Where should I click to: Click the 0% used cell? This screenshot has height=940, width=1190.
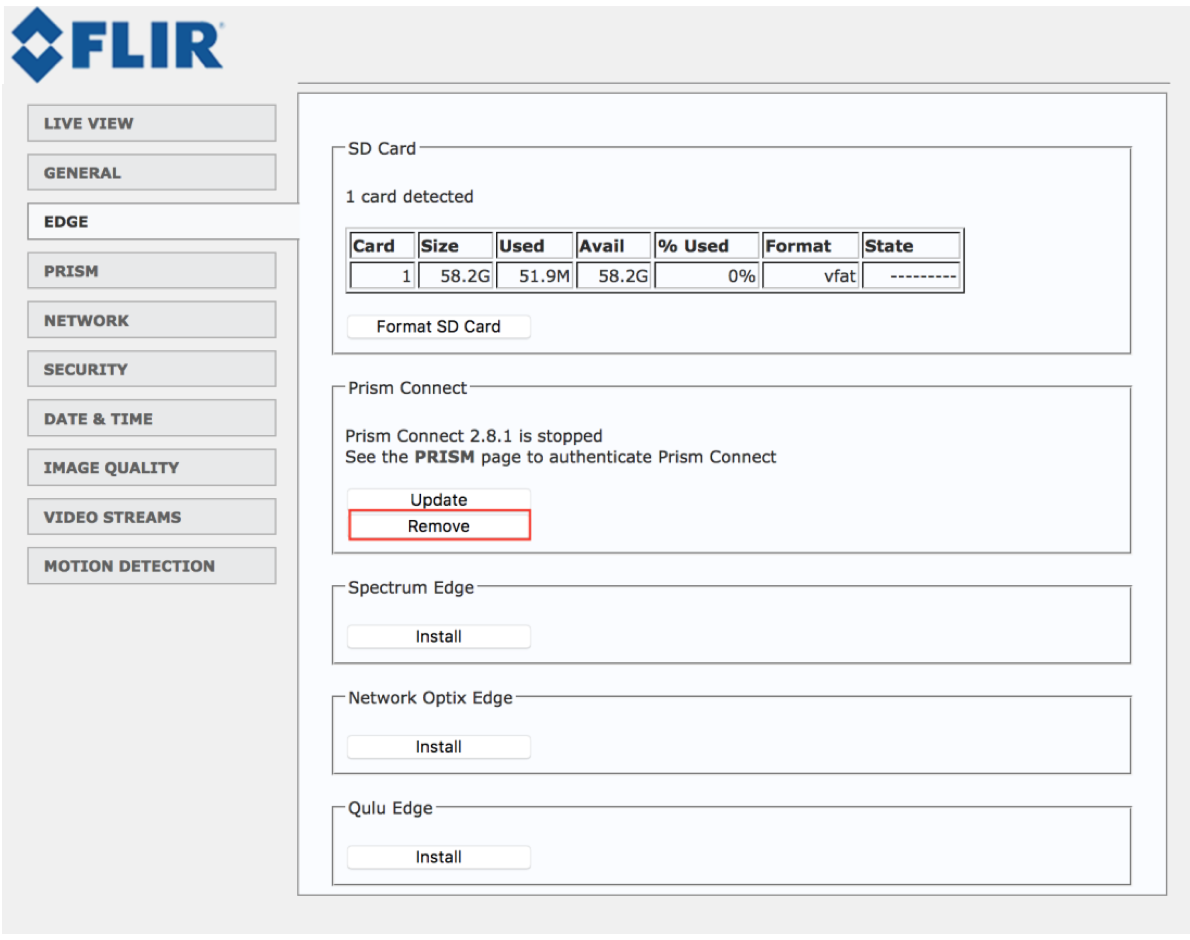pyautogui.click(x=707, y=275)
